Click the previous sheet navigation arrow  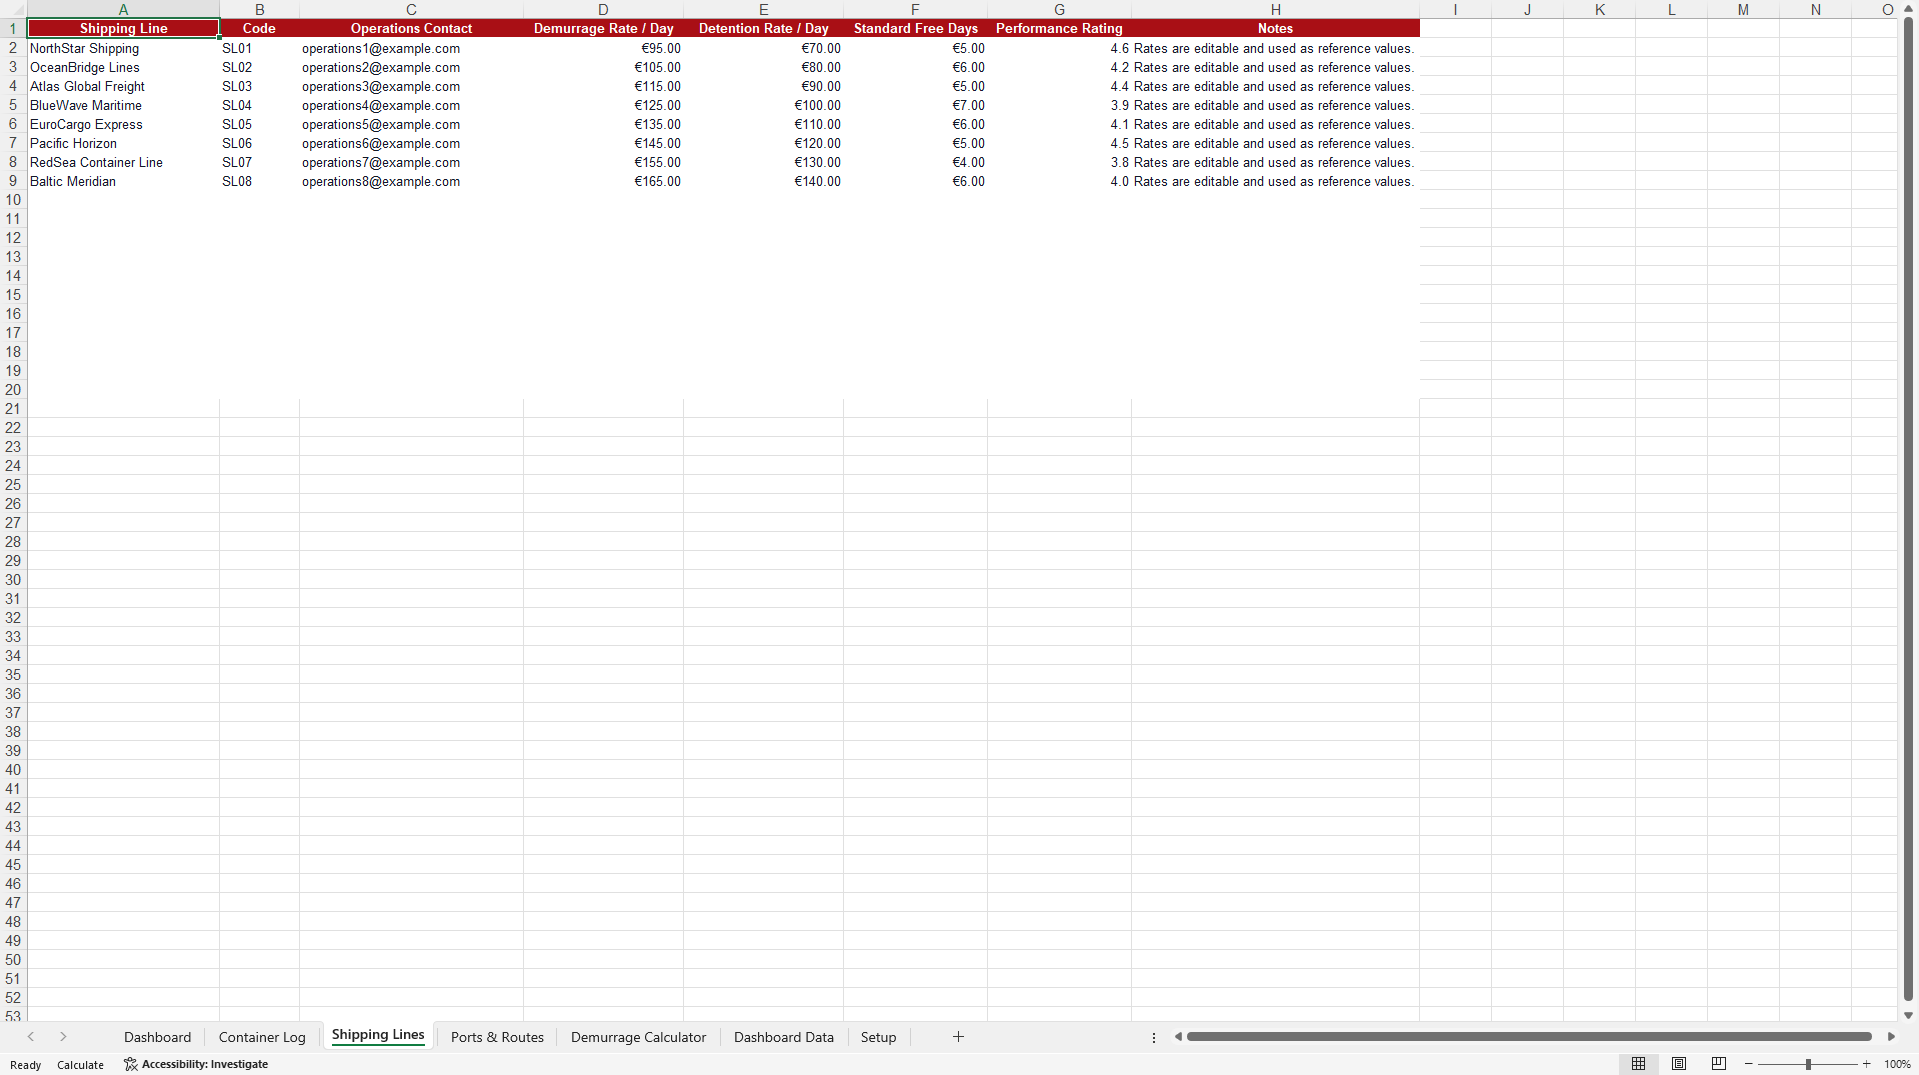coord(31,1037)
